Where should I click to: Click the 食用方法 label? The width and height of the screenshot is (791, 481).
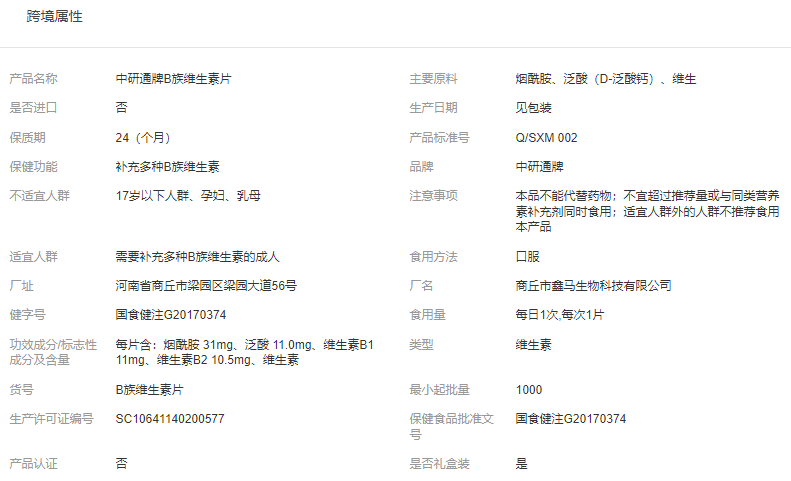(433, 257)
